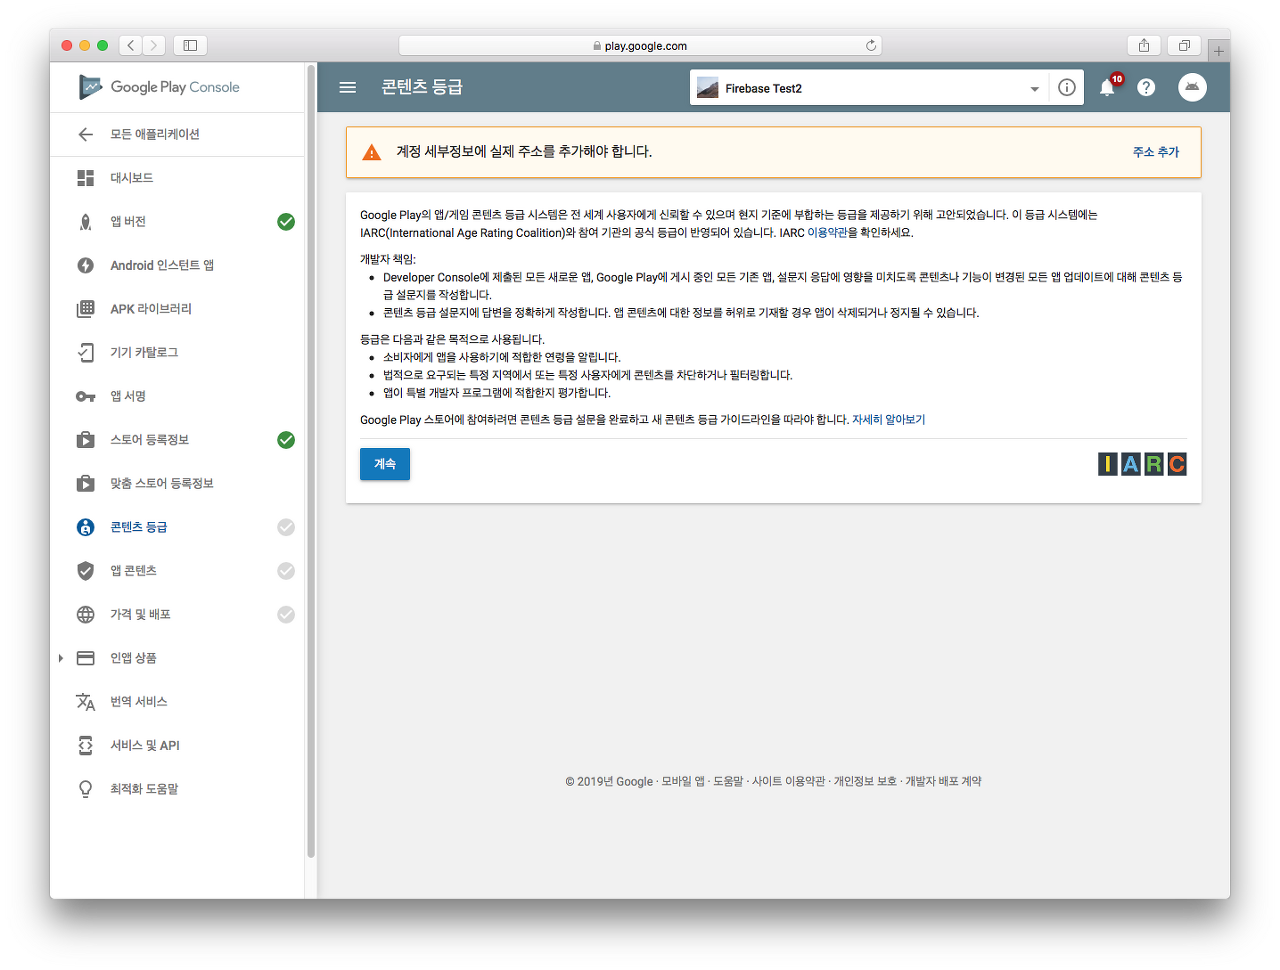Open 모든 애플리케이션 menu item
The height and width of the screenshot is (970, 1280).
click(x=155, y=134)
